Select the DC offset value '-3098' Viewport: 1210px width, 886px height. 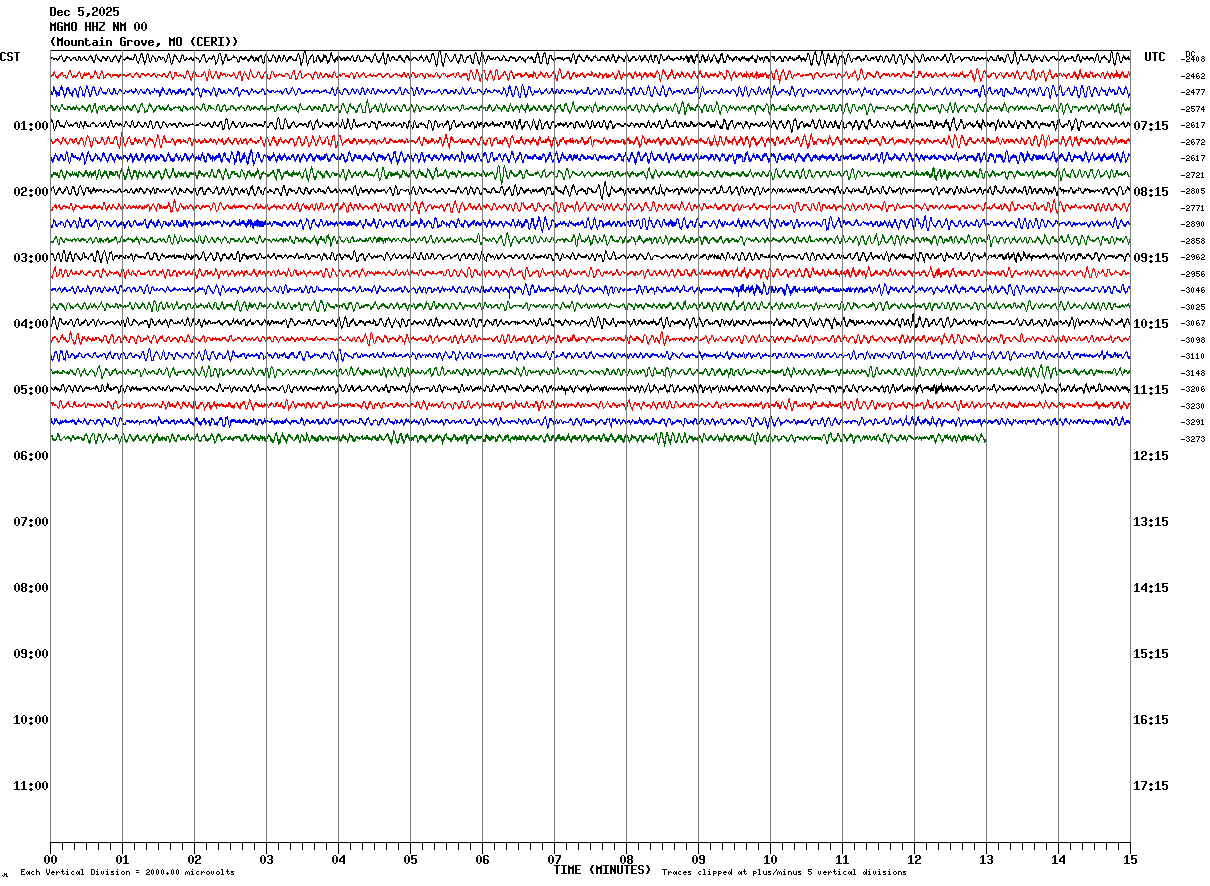point(1193,340)
